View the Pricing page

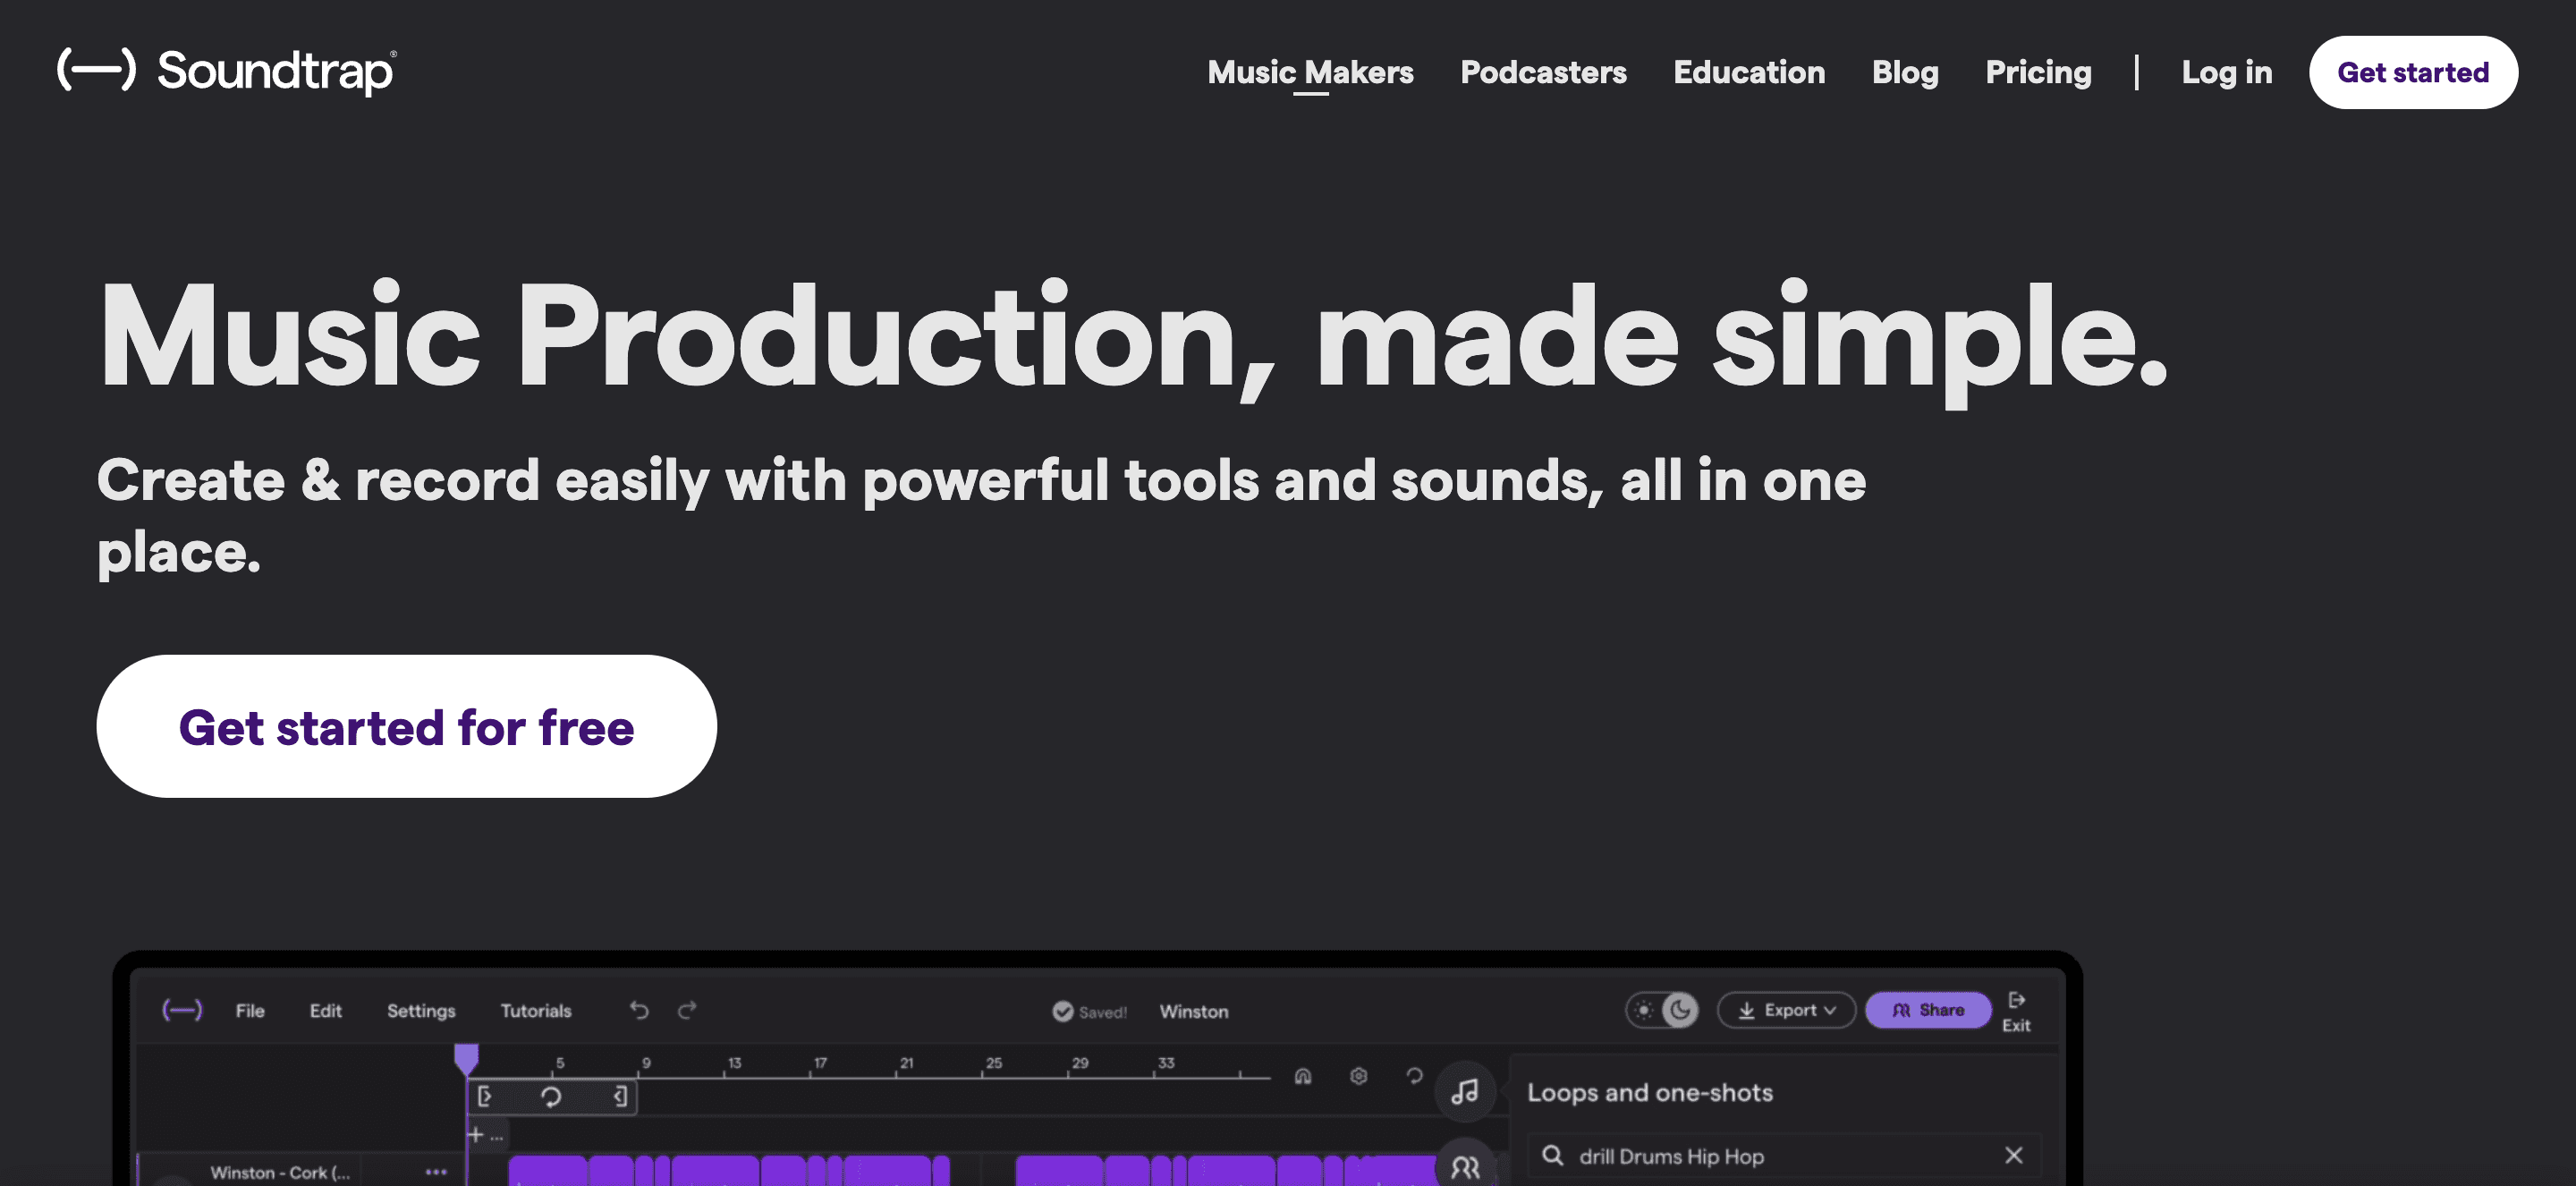[2038, 72]
